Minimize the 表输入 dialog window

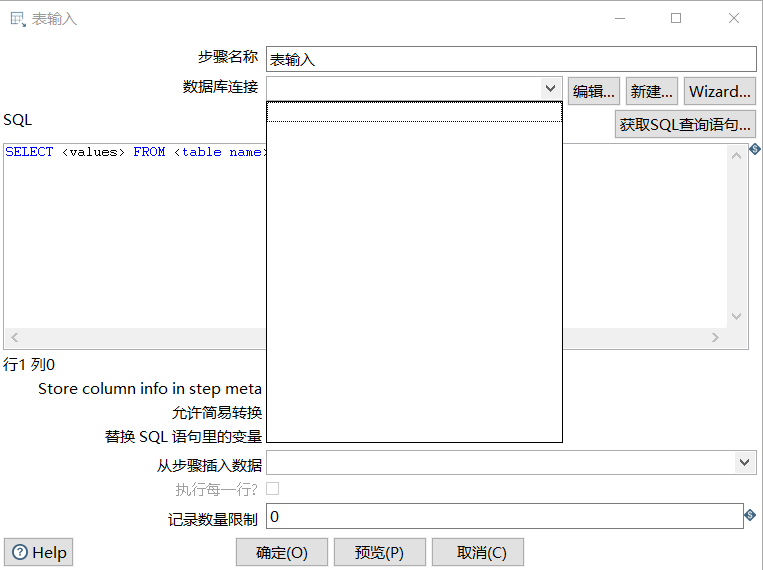[x=620, y=18]
